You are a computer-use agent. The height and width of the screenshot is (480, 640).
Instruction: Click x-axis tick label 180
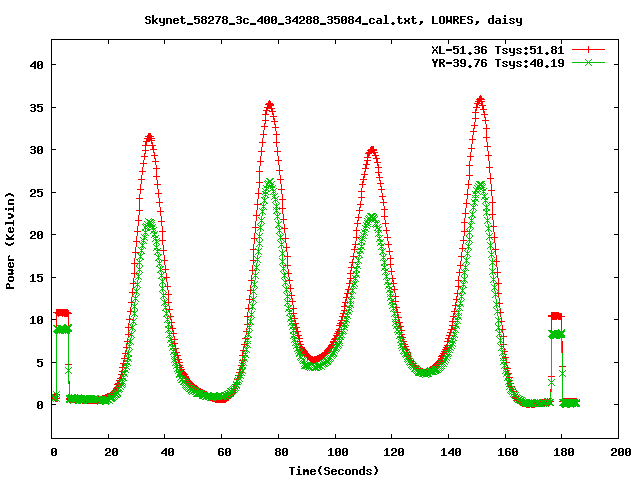point(564,452)
